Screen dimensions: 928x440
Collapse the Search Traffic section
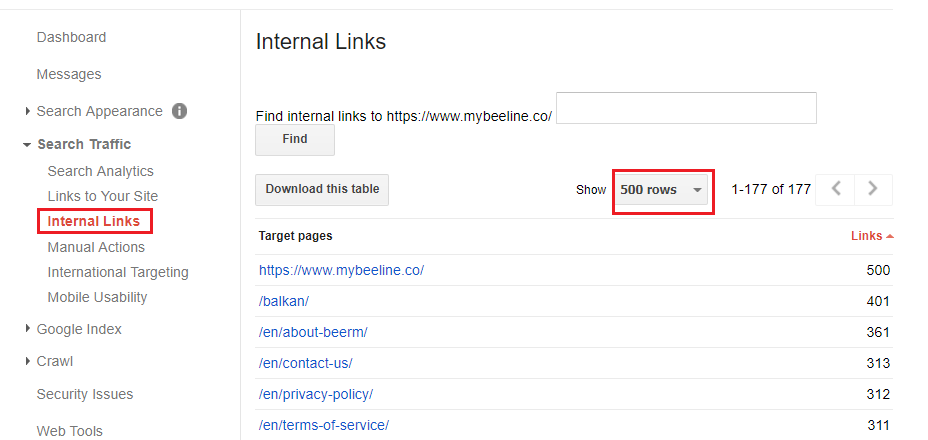point(27,145)
